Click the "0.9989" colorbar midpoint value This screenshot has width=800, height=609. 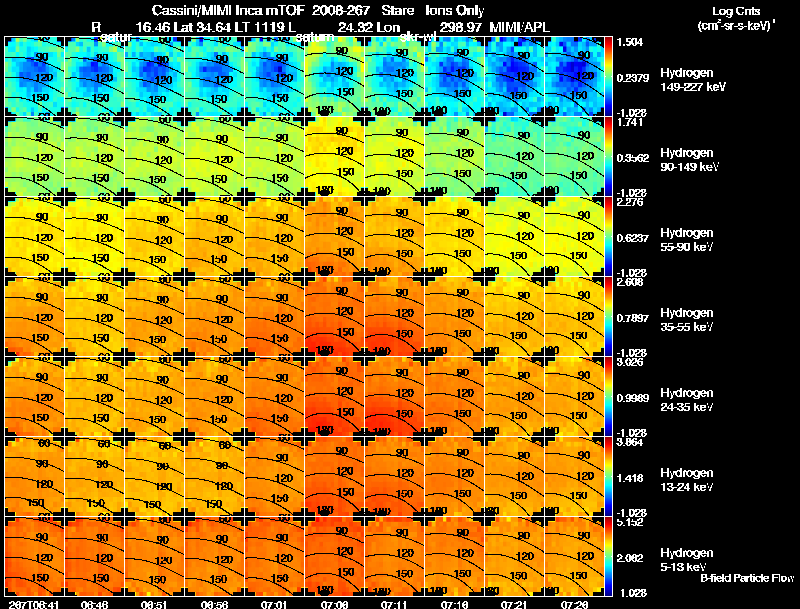pos(633,398)
